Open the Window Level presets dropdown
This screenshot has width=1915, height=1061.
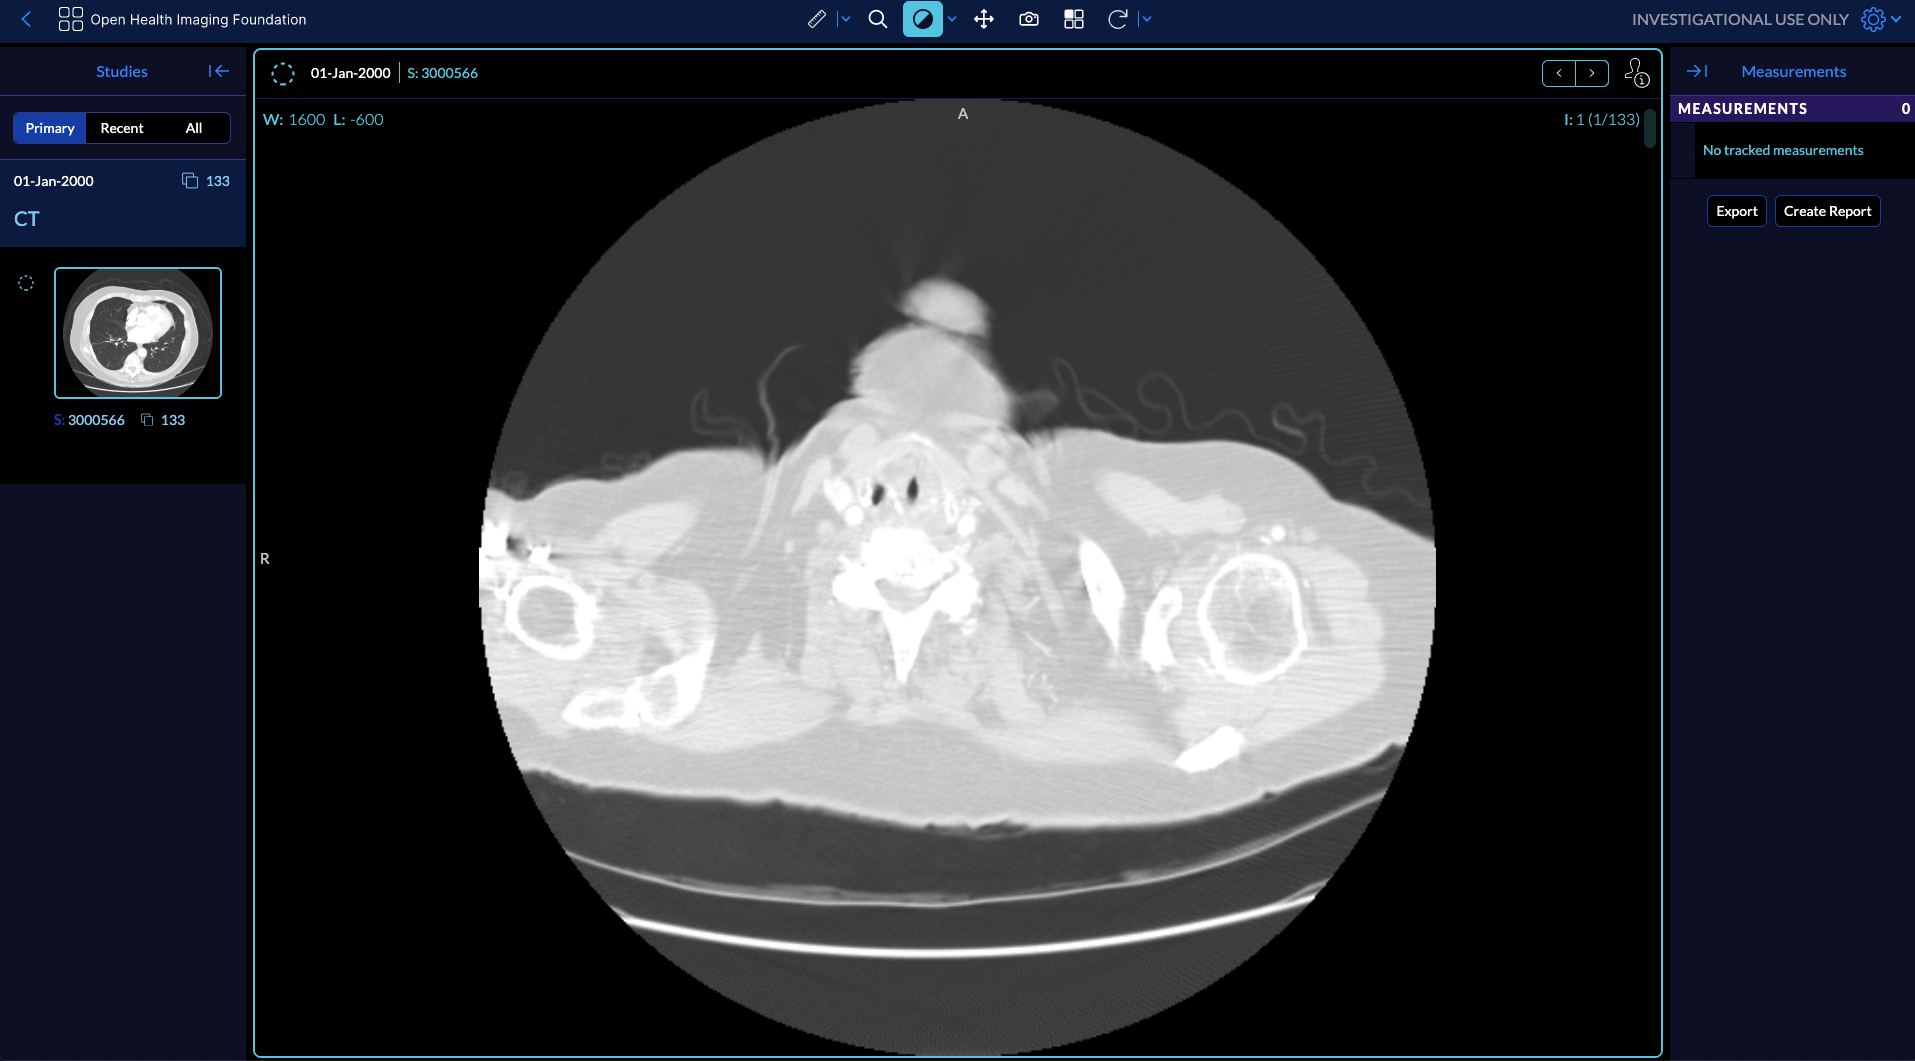pos(952,19)
